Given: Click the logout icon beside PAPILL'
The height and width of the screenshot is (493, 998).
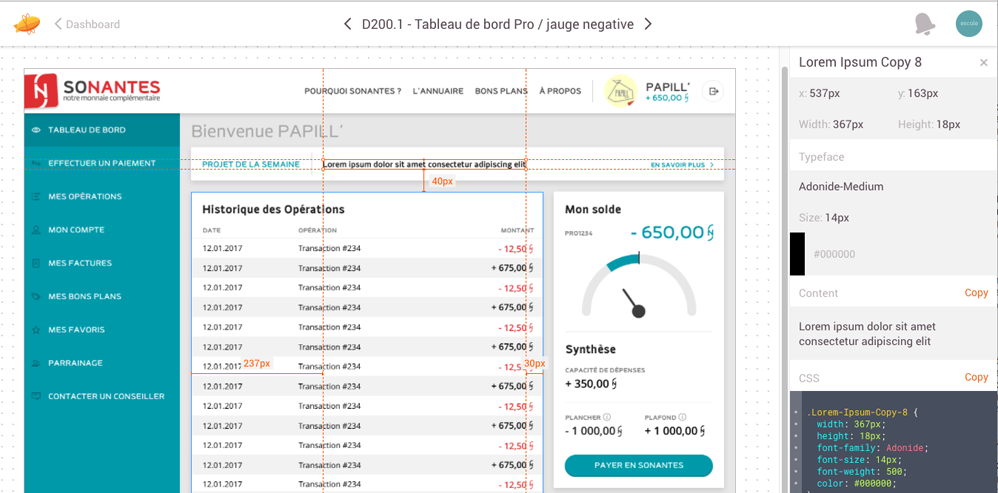Looking at the screenshot, I should pos(713,91).
